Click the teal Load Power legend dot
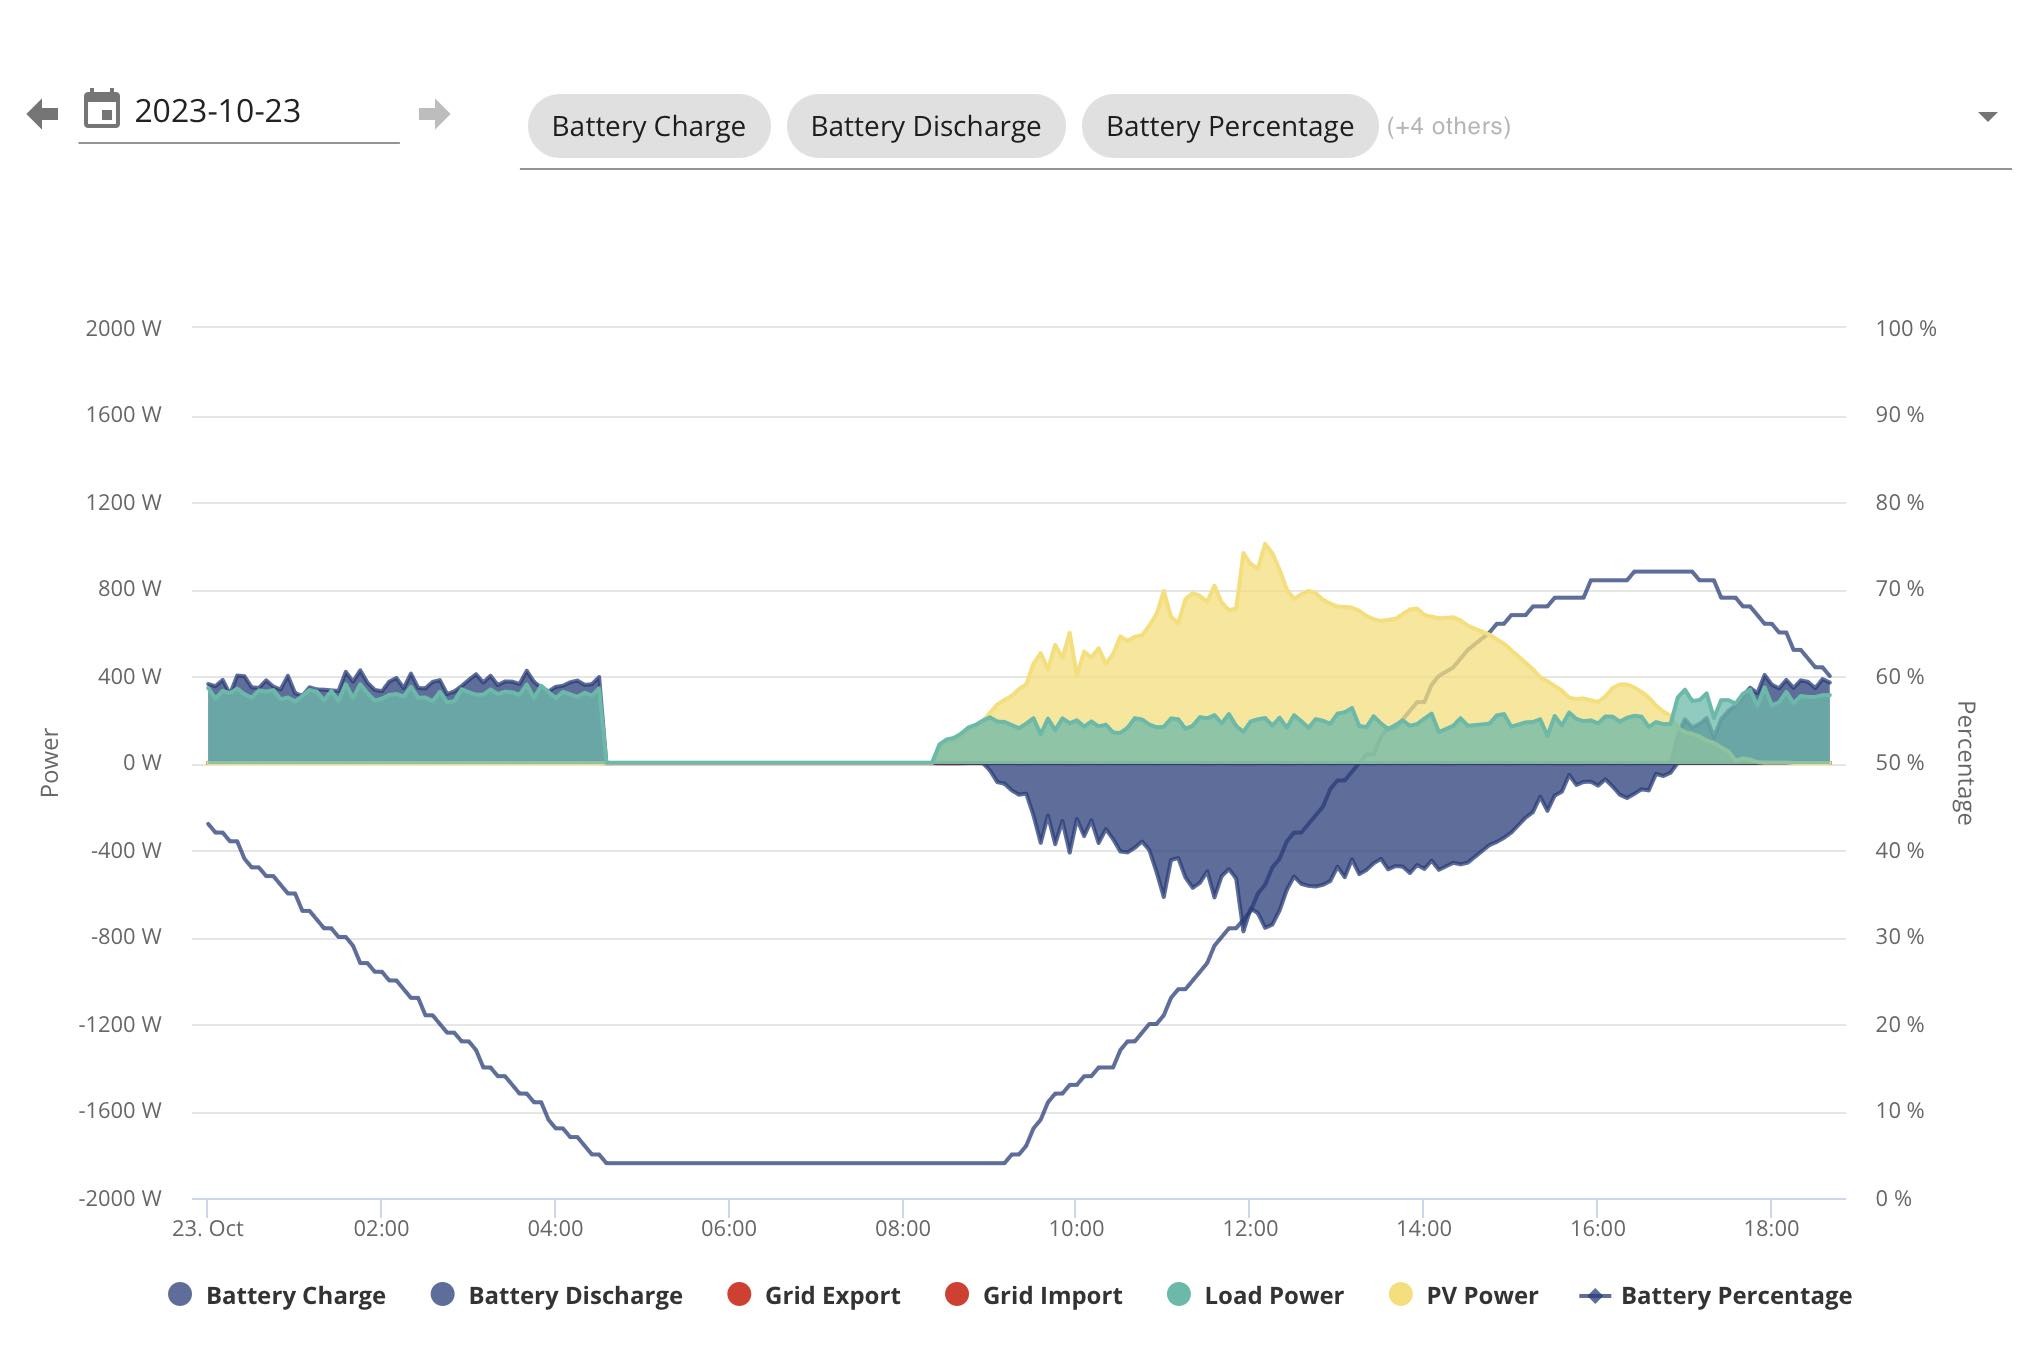This screenshot has width=2022, height=1348. 1179,1295
